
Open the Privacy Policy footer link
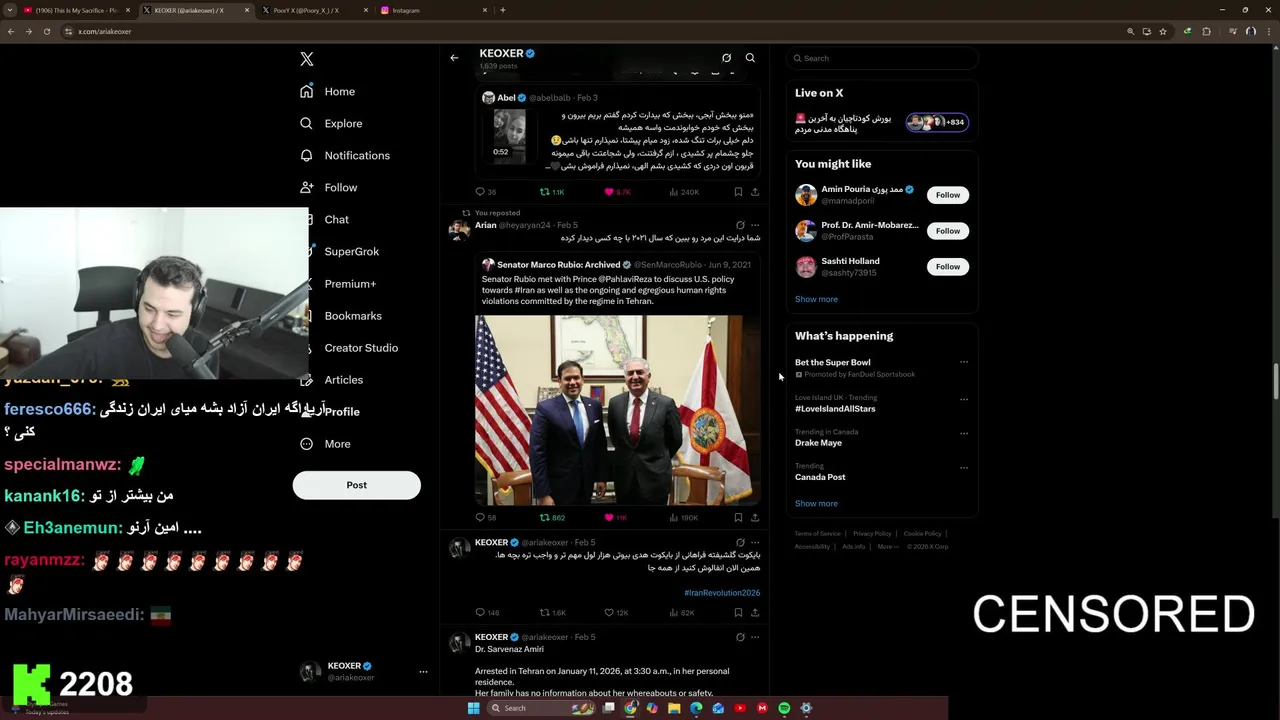coord(872,534)
